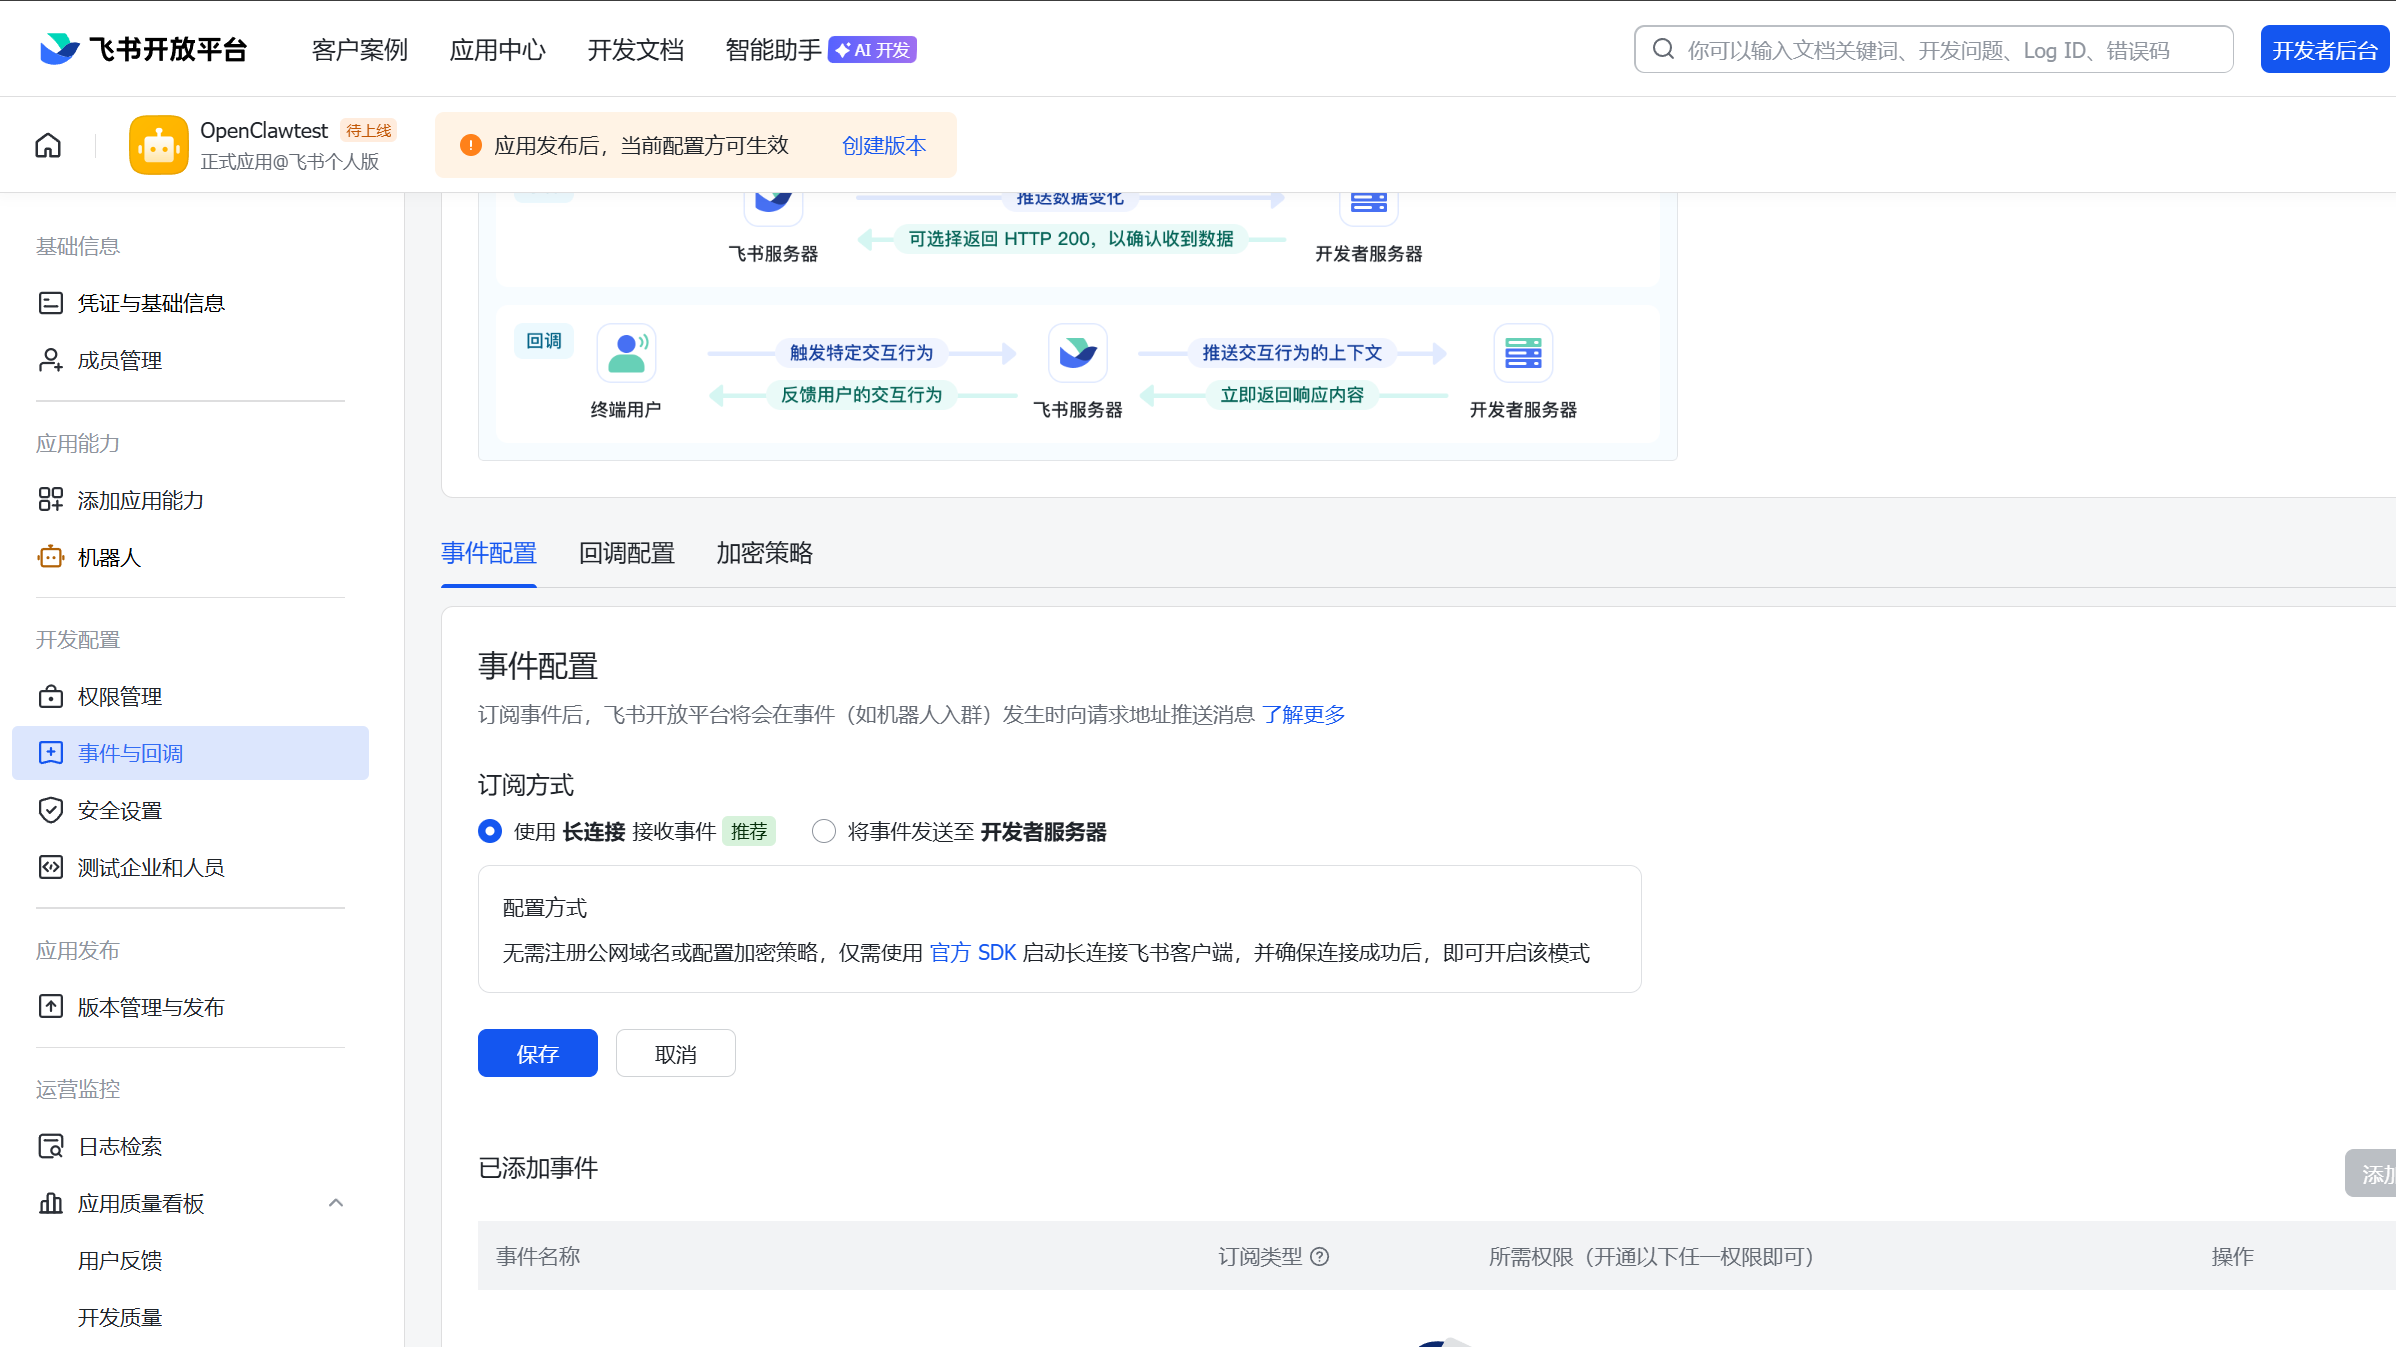Open 成员管理 member icon

50,360
